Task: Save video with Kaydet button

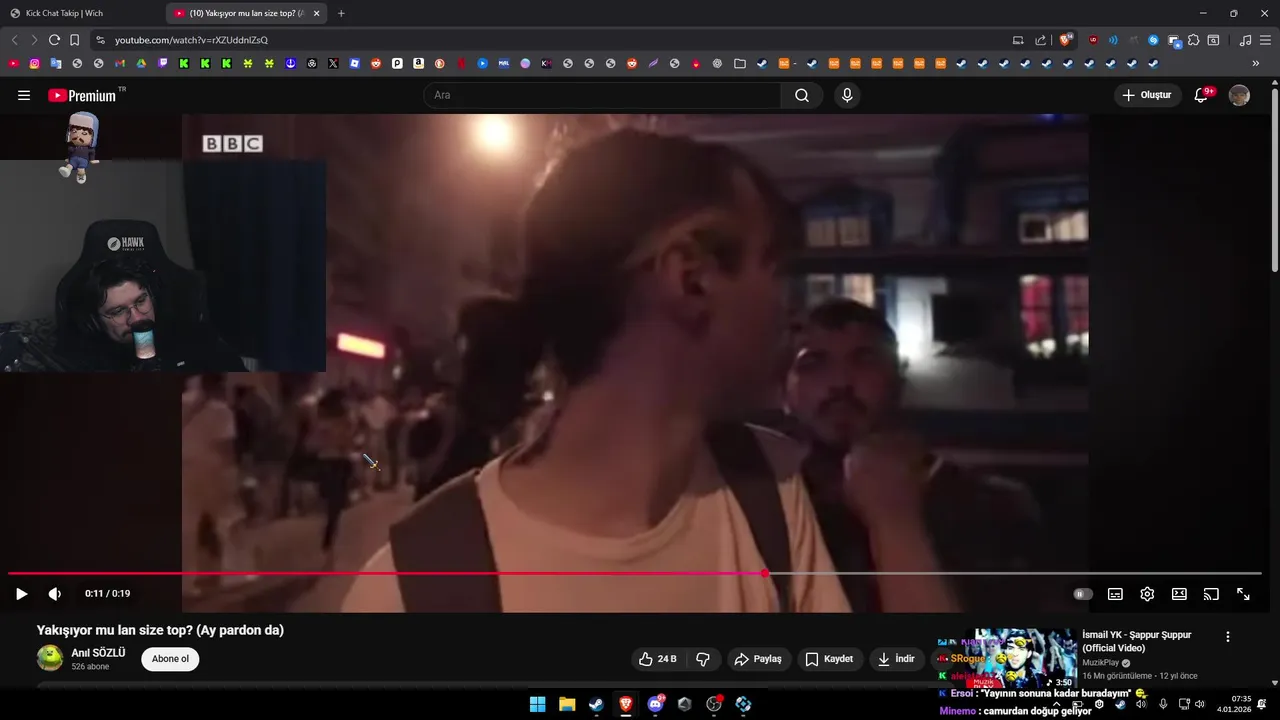Action: (x=829, y=659)
